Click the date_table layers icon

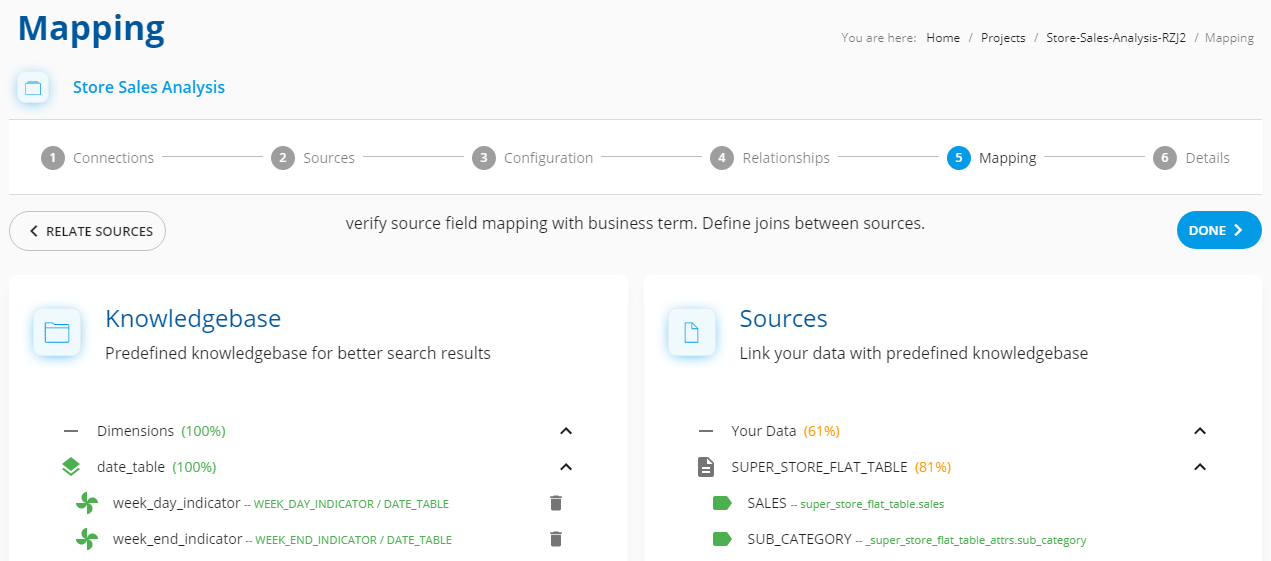pos(71,467)
